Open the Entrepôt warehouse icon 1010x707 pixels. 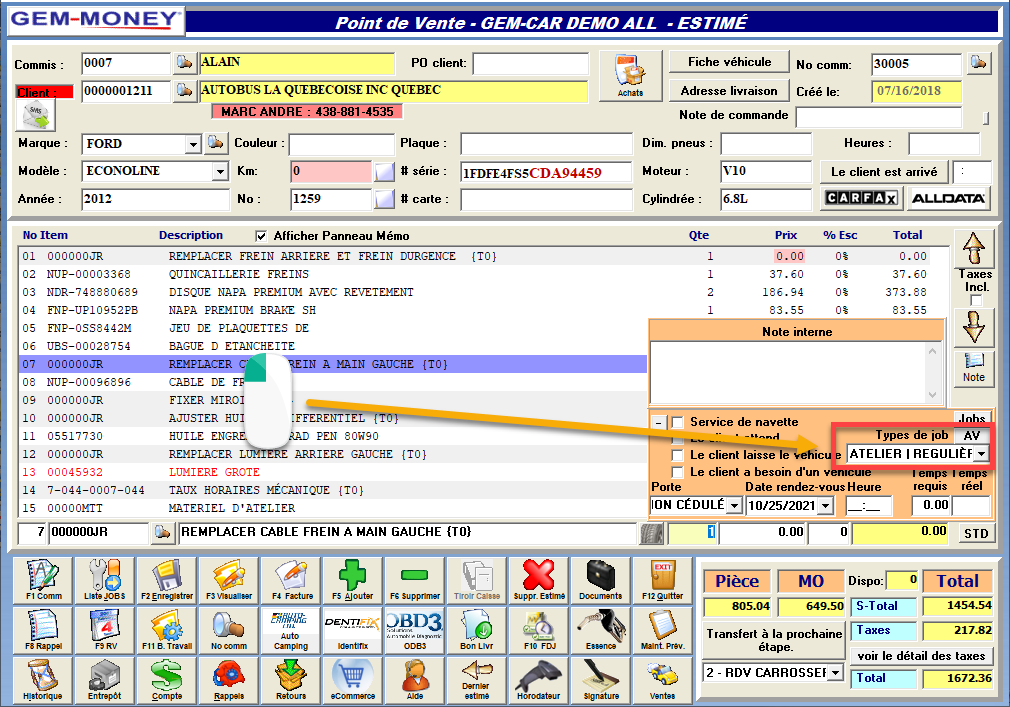click(106, 681)
